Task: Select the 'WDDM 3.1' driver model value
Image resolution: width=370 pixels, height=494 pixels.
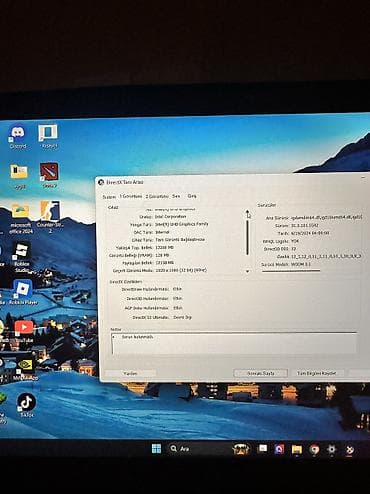Action: coord(301,264)
